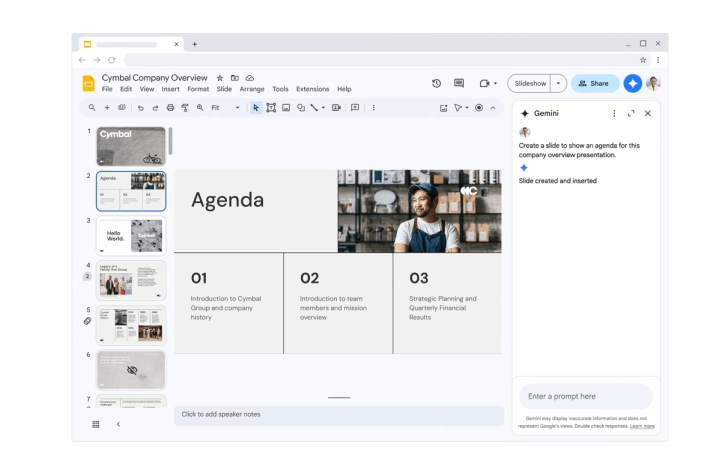Open the toolbar More options dots
Image resolution: width=728 pixels, height=467 pixels.
click(x=374, y=108)
